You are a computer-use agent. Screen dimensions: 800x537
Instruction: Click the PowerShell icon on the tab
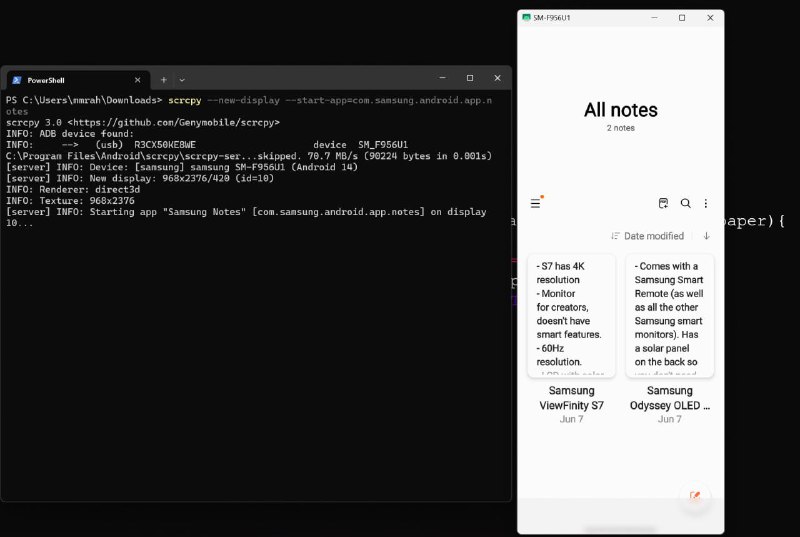pos(17,80)
